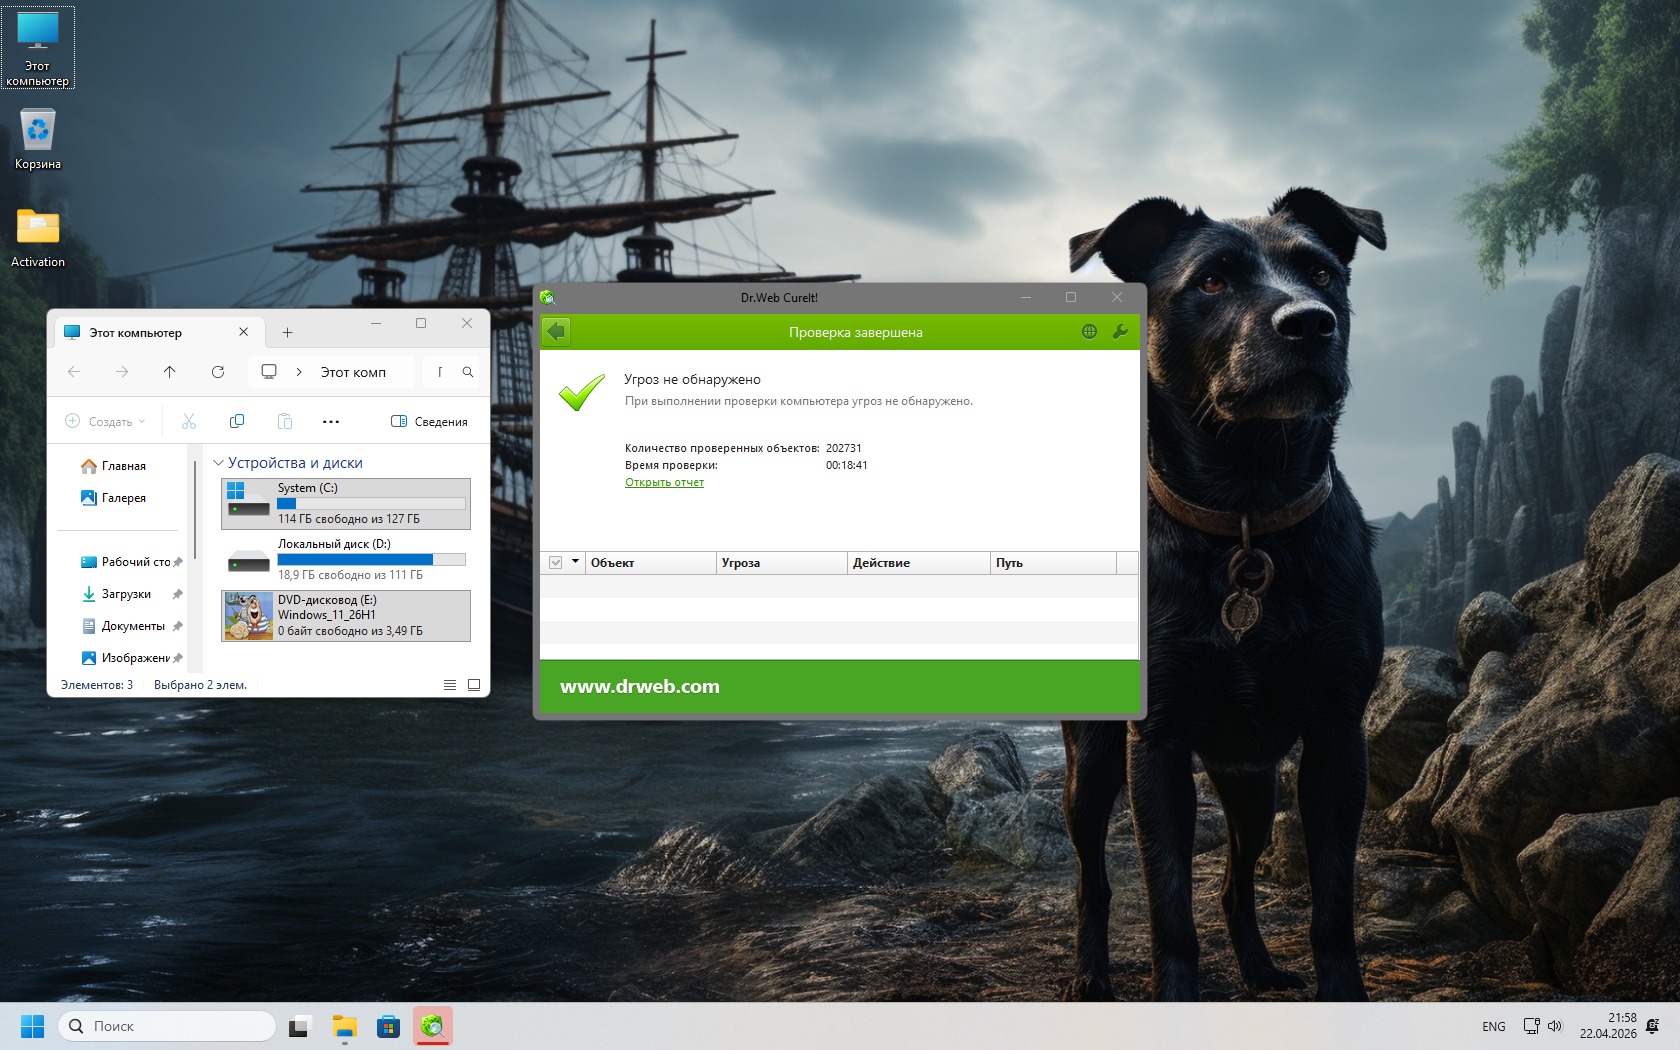Click the taskbar Поиск search box

167,1026
